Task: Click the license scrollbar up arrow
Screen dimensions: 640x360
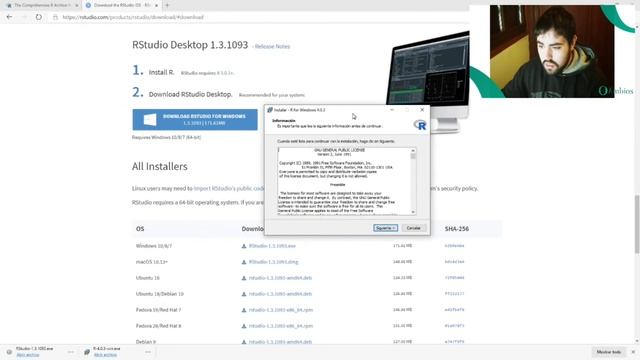Action: (413, 151)
